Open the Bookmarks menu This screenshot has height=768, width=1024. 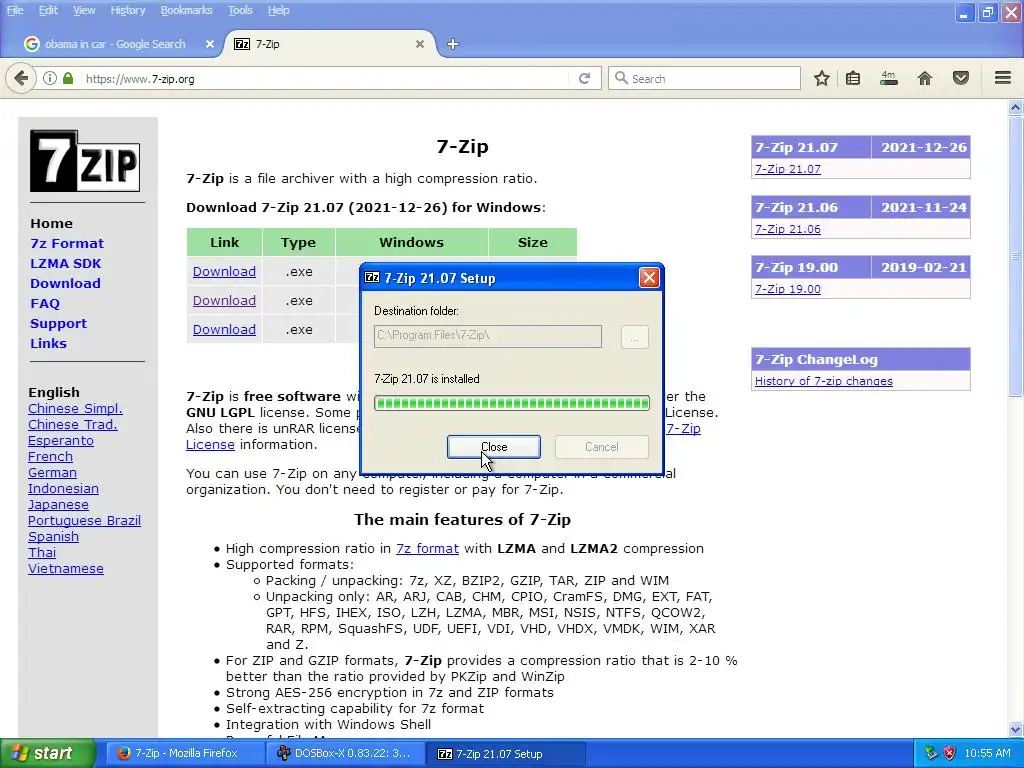[x=187, y=10]
